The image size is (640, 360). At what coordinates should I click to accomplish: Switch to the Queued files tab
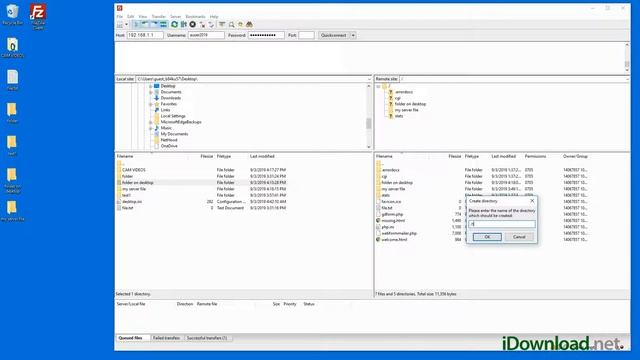click(x=131, y=338)
